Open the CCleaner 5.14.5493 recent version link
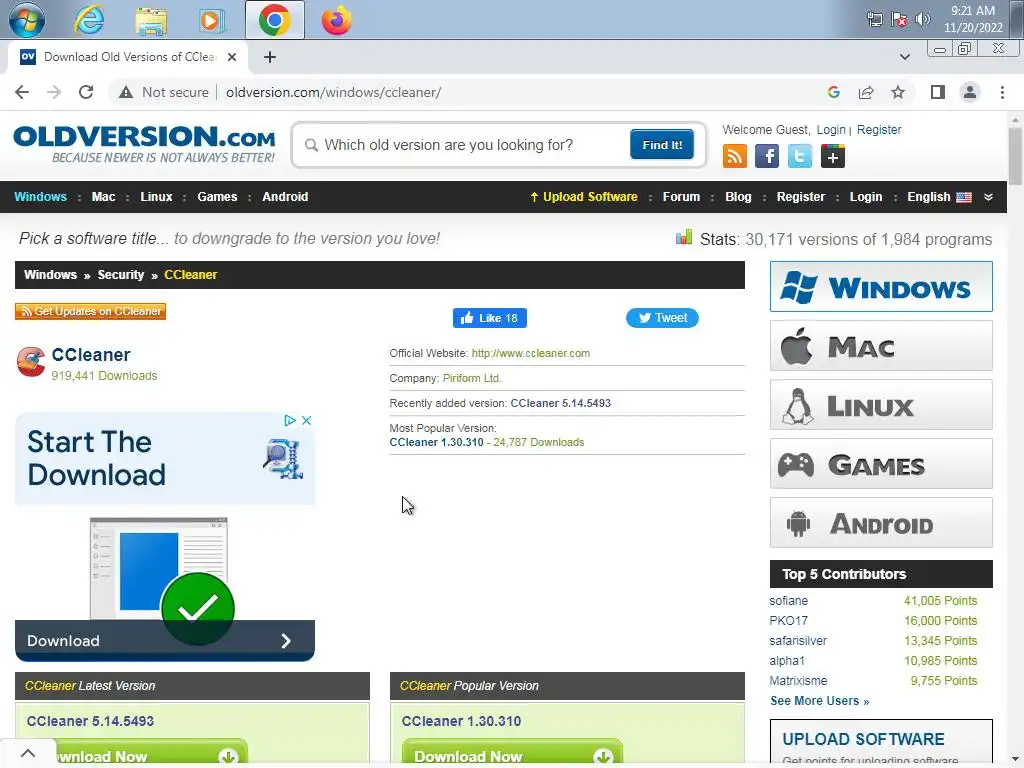Screen dimensions: 1024x768 click(560, 404)
